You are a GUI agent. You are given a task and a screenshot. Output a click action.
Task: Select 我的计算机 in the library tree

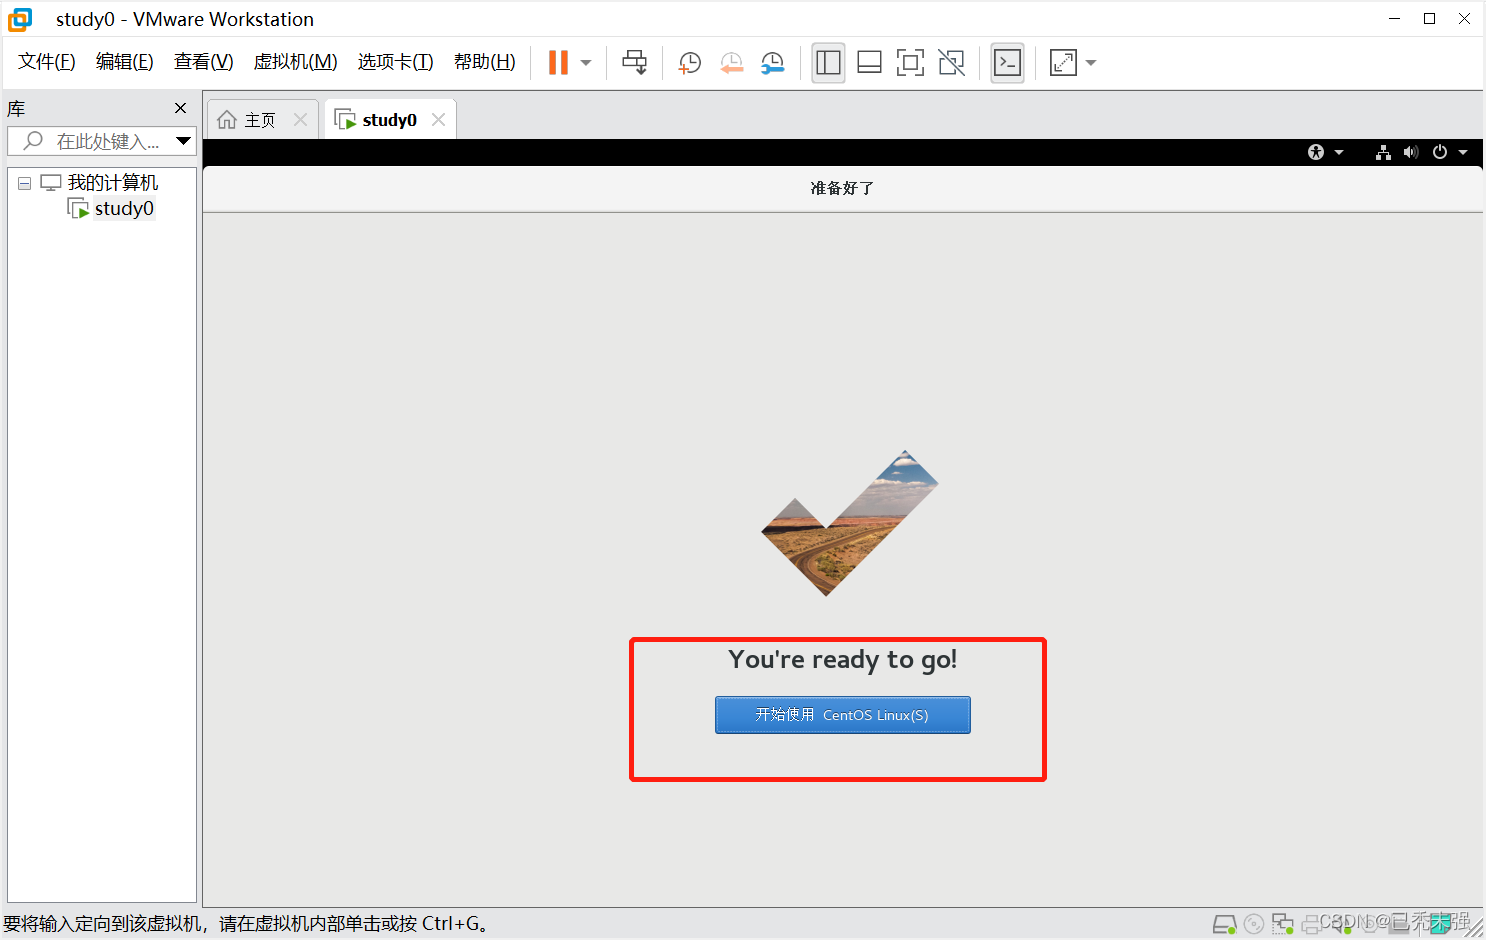tap(112, 183)
